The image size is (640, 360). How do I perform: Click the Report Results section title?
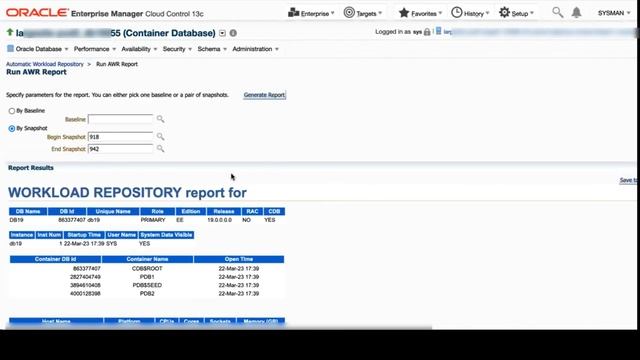pos(31,168)
